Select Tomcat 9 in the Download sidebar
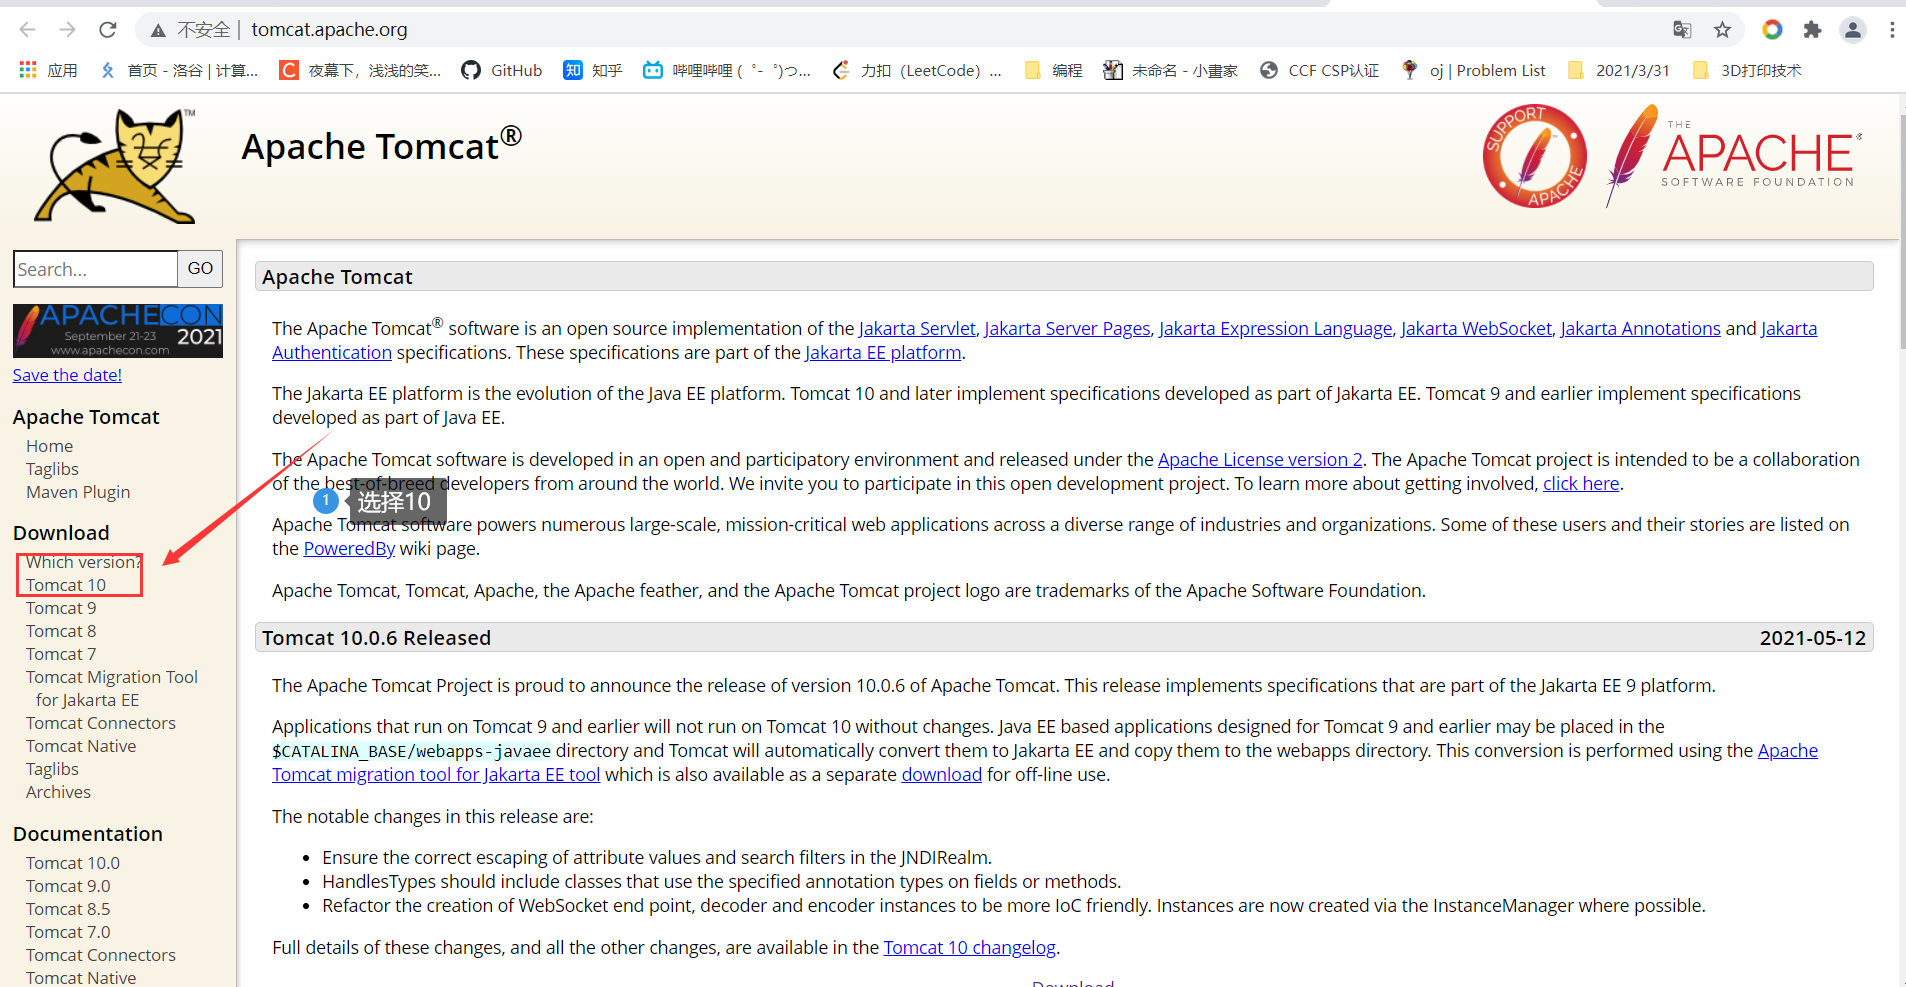1906x987 pixels. tap(60, 607)
